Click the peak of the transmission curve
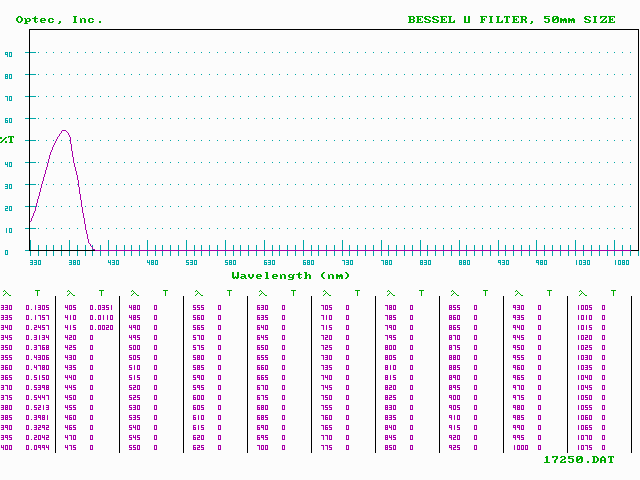 65,130
